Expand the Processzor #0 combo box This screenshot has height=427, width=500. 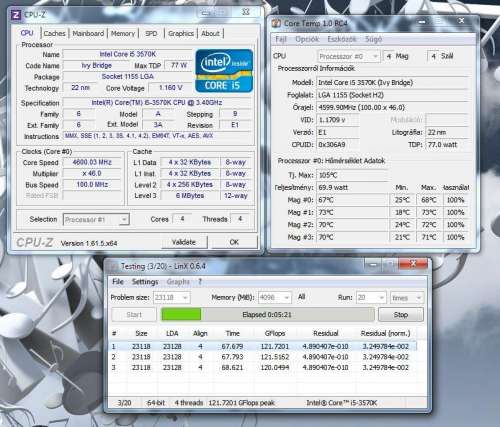[x=349, y=56]
